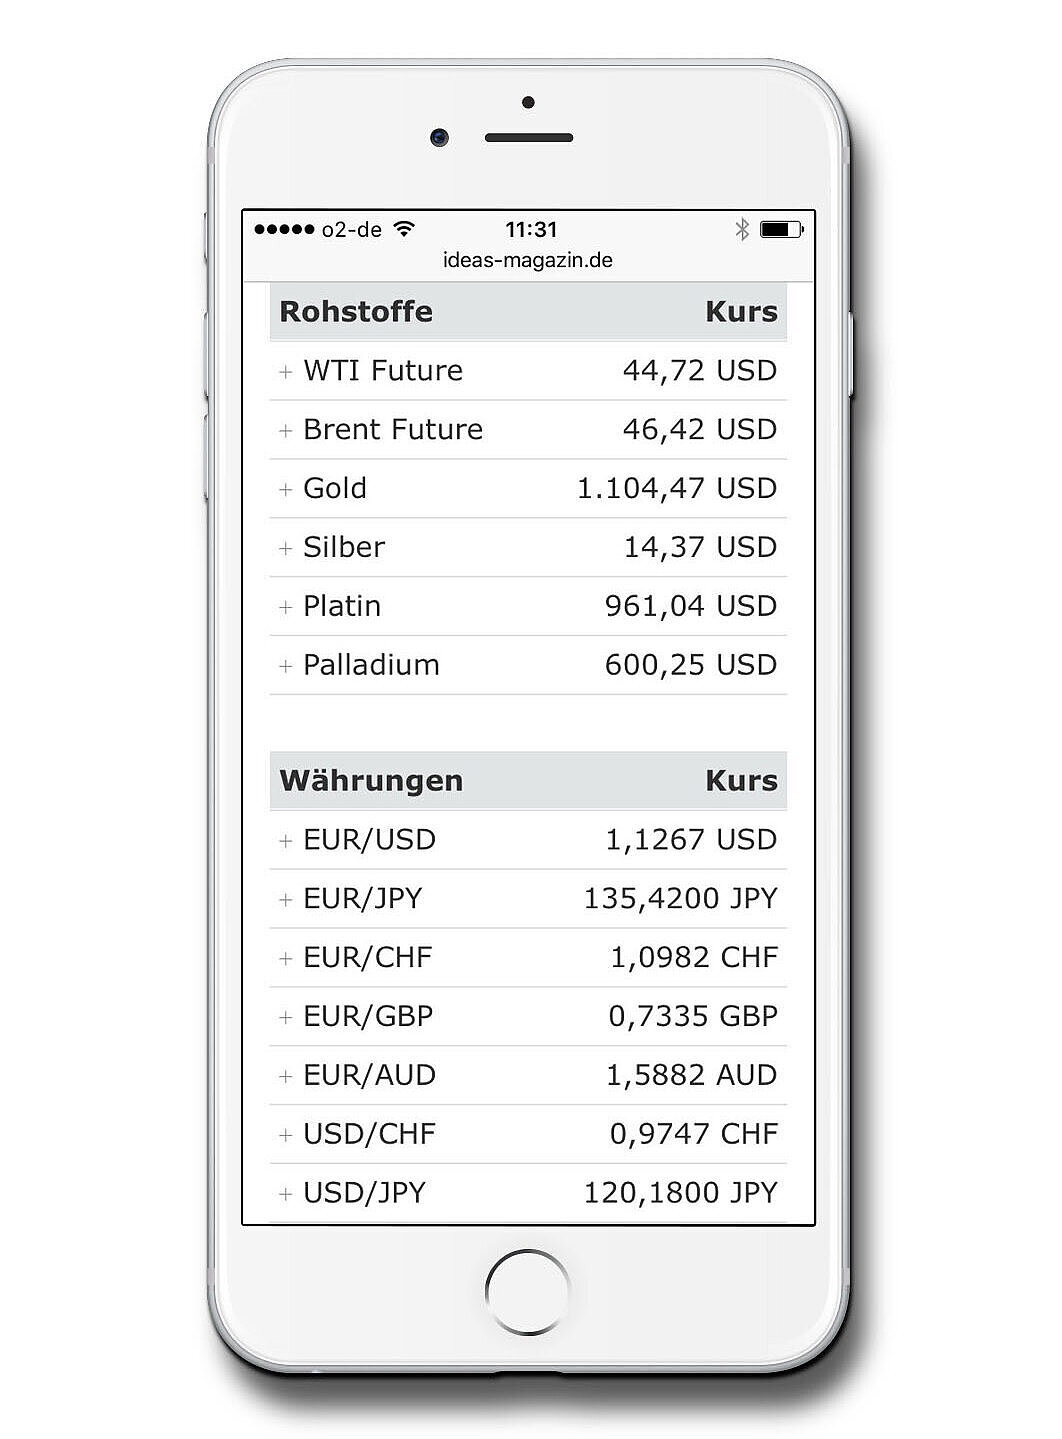Image resolution: width=1062 pixels, height=1439 pixels.
Task: Tap the Bluetooth status icon
Action: tap(742, 229)
